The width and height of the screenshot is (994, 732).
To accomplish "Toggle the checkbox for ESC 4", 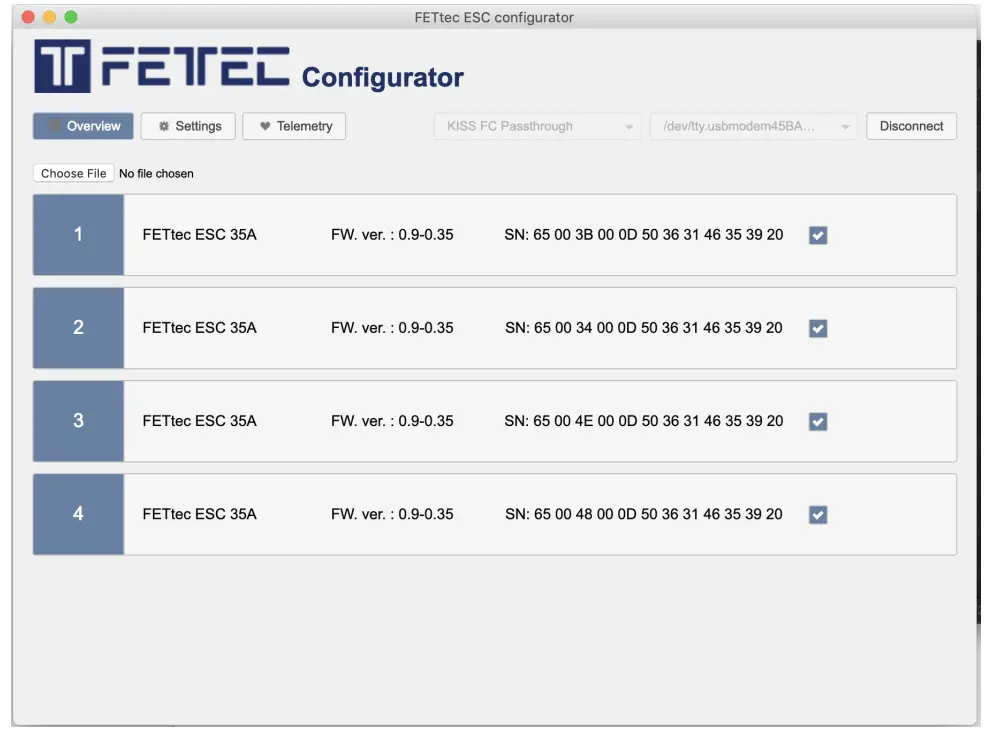I will coord(818,515).
